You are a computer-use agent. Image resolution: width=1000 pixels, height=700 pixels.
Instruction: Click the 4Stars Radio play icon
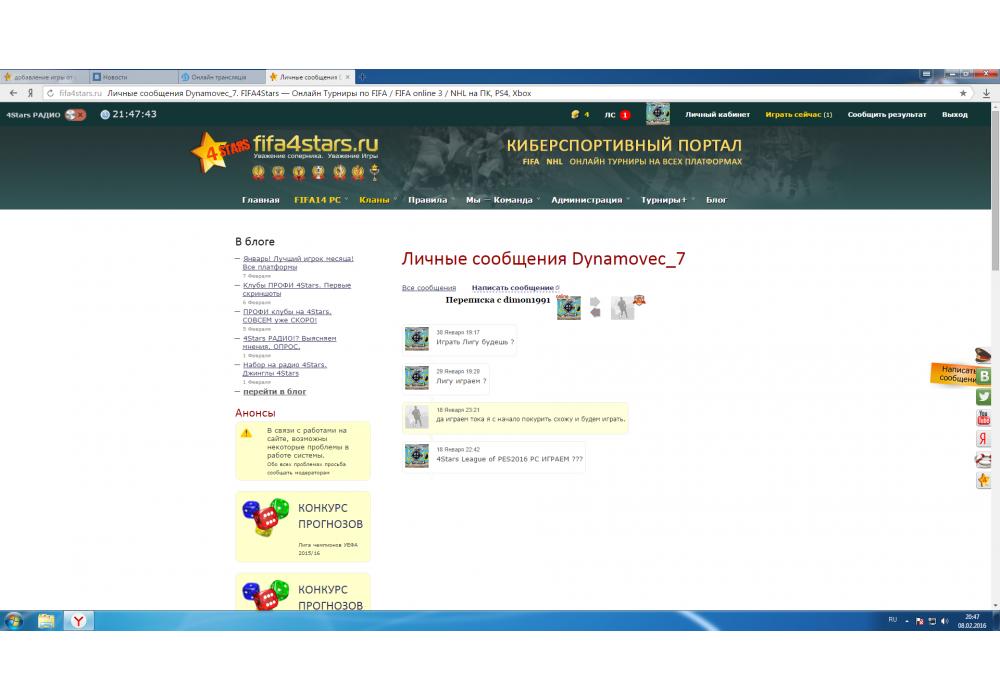point(75,114)
